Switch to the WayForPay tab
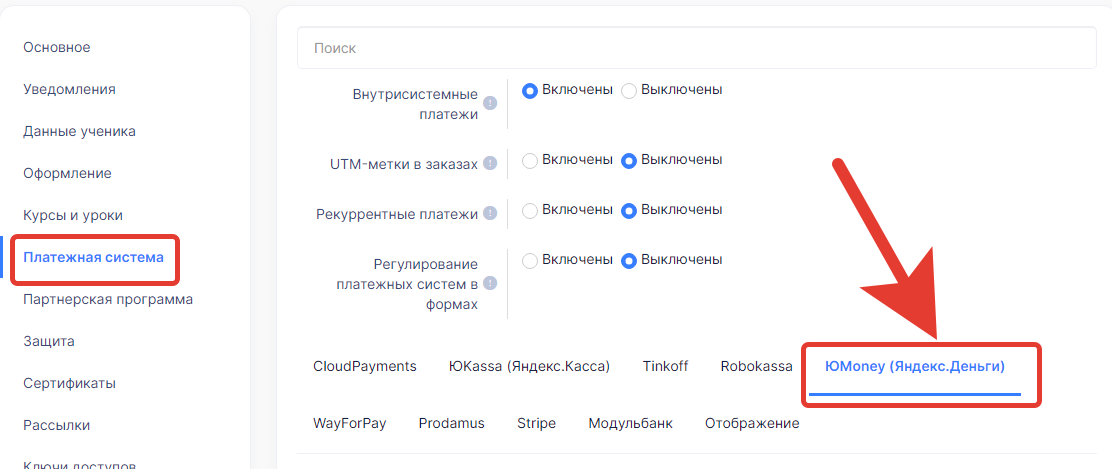This screenshot has width=1112, height=469. click(x=350, y=424)
